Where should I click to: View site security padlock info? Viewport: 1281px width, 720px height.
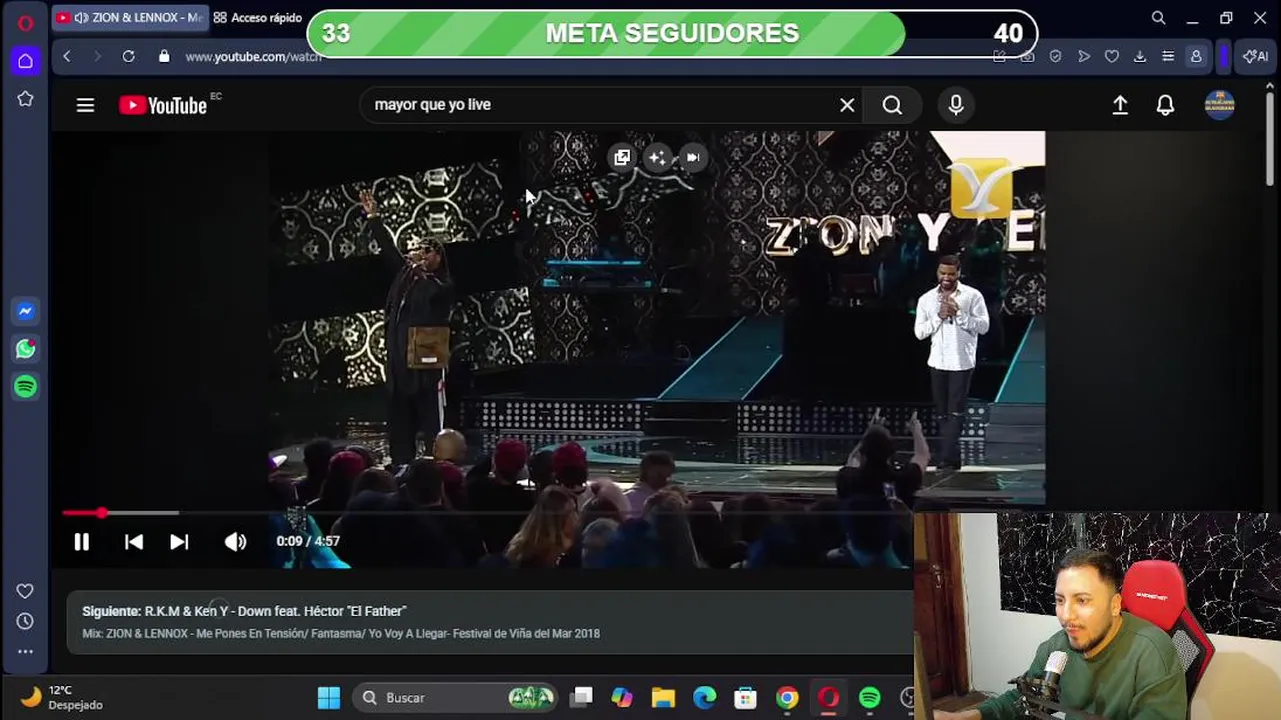(164, 57)
